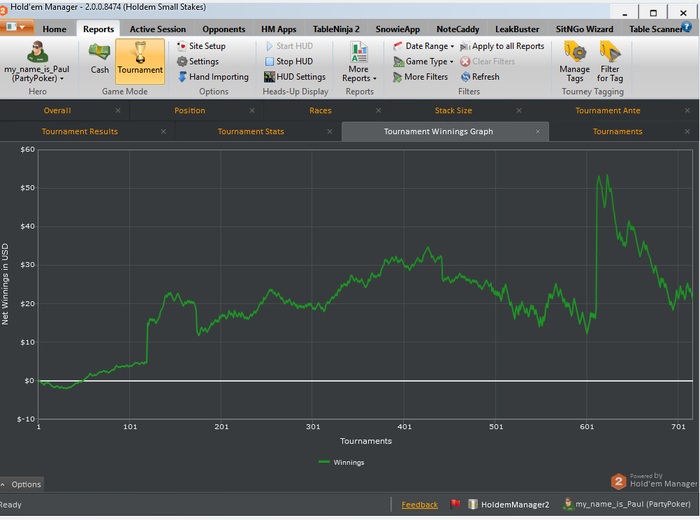Switch to the Home ribbon tab
This screenshot has width=700, height=520.
54,29
